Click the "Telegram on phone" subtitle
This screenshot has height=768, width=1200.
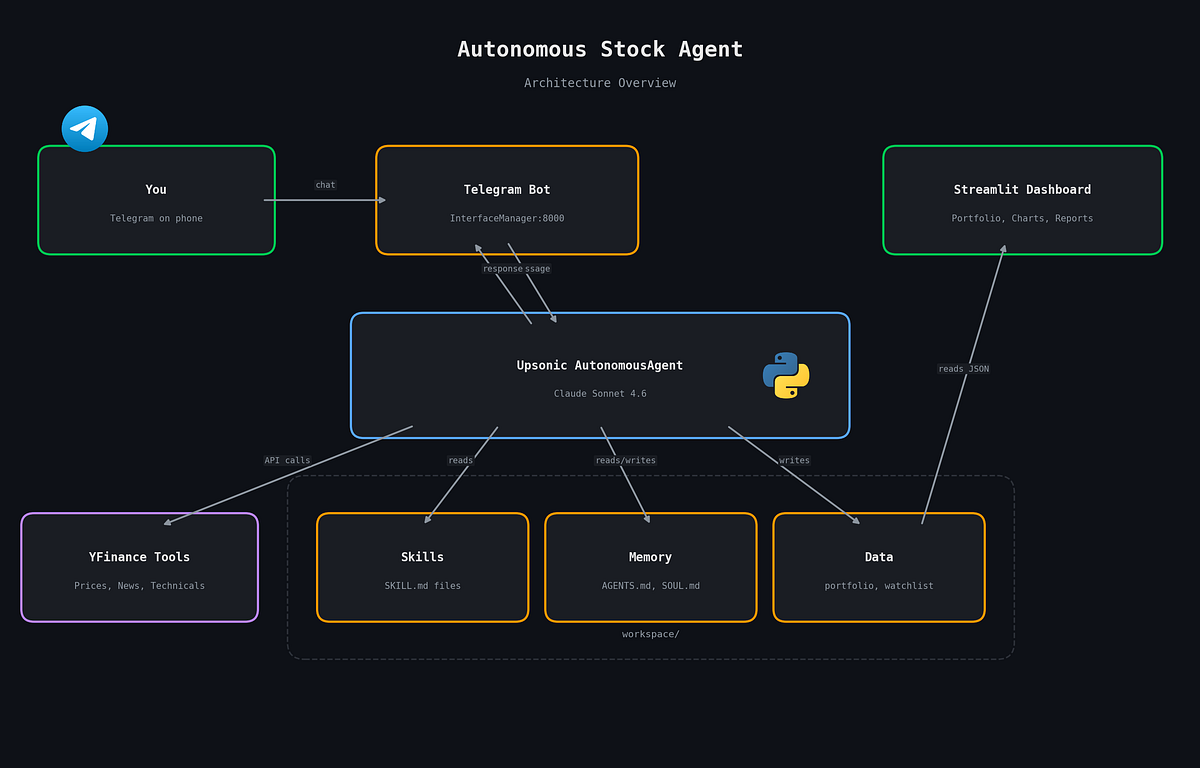click(156, 218)
